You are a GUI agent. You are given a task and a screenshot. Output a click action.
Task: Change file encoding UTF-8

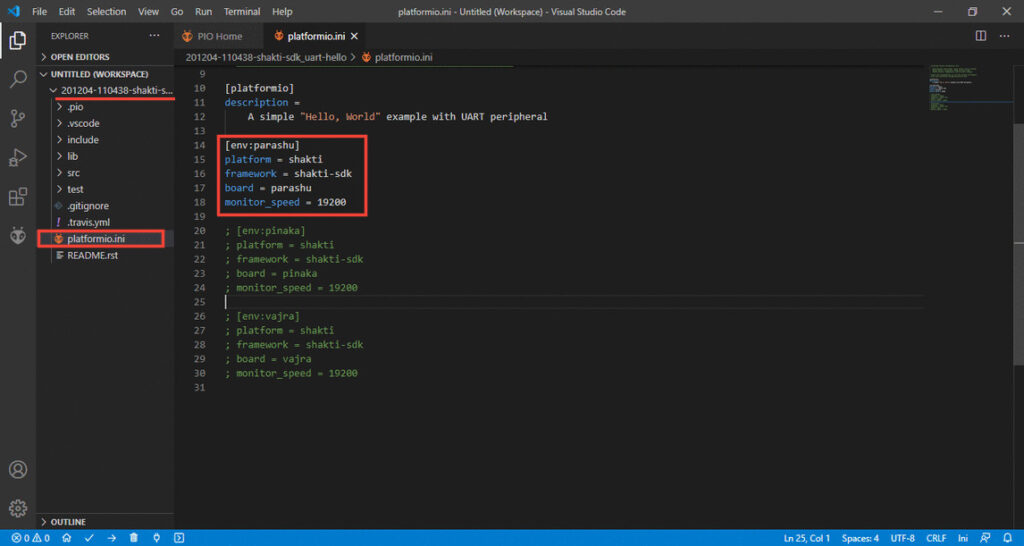coord(903,538)
